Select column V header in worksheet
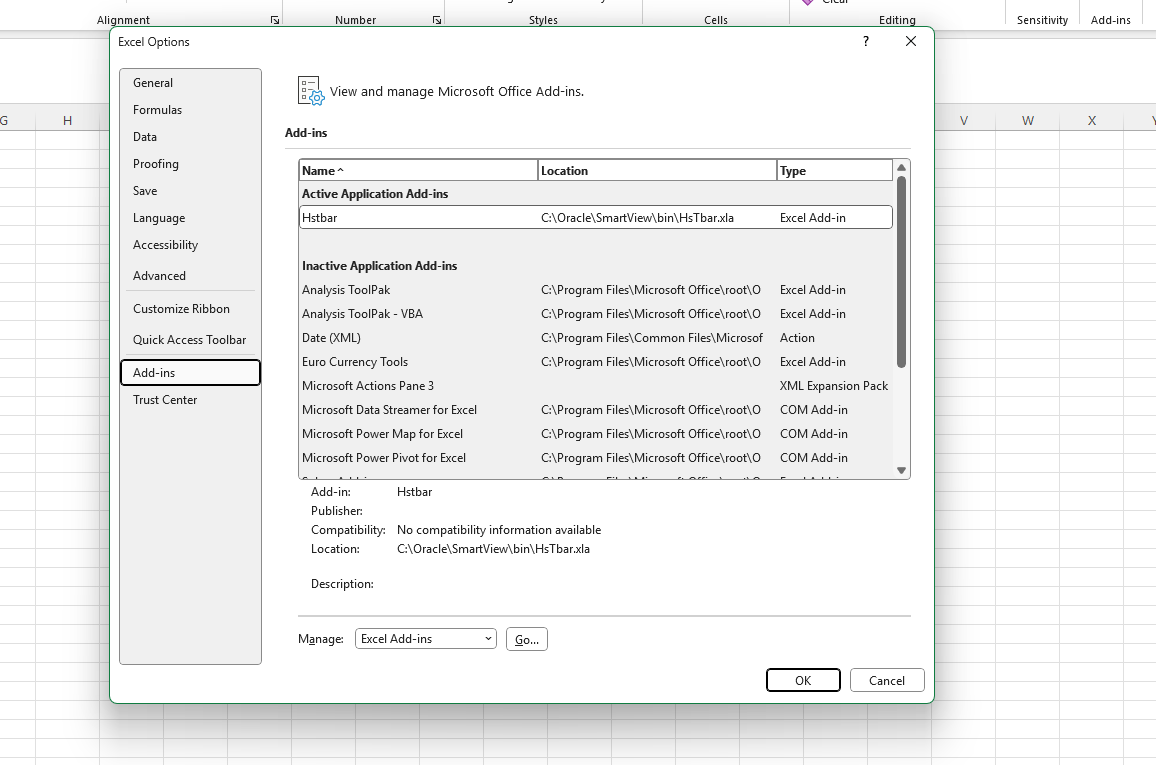The image size is (1156, 765). click(964, 120)
